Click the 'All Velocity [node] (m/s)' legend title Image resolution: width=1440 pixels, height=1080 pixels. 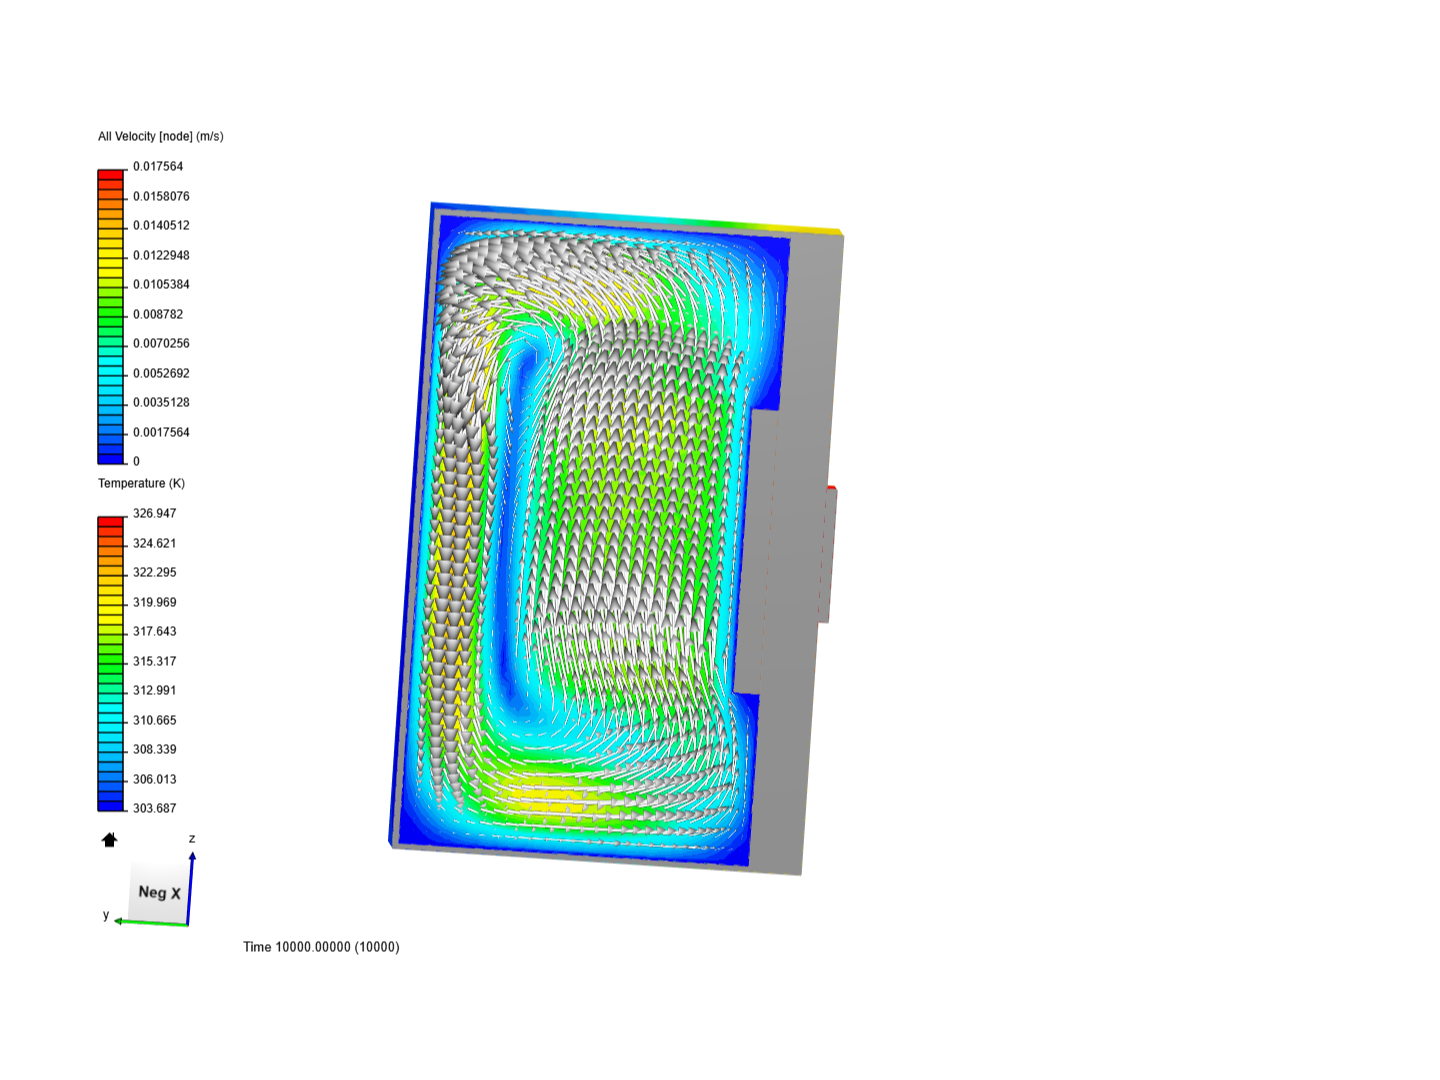point(160,136)
